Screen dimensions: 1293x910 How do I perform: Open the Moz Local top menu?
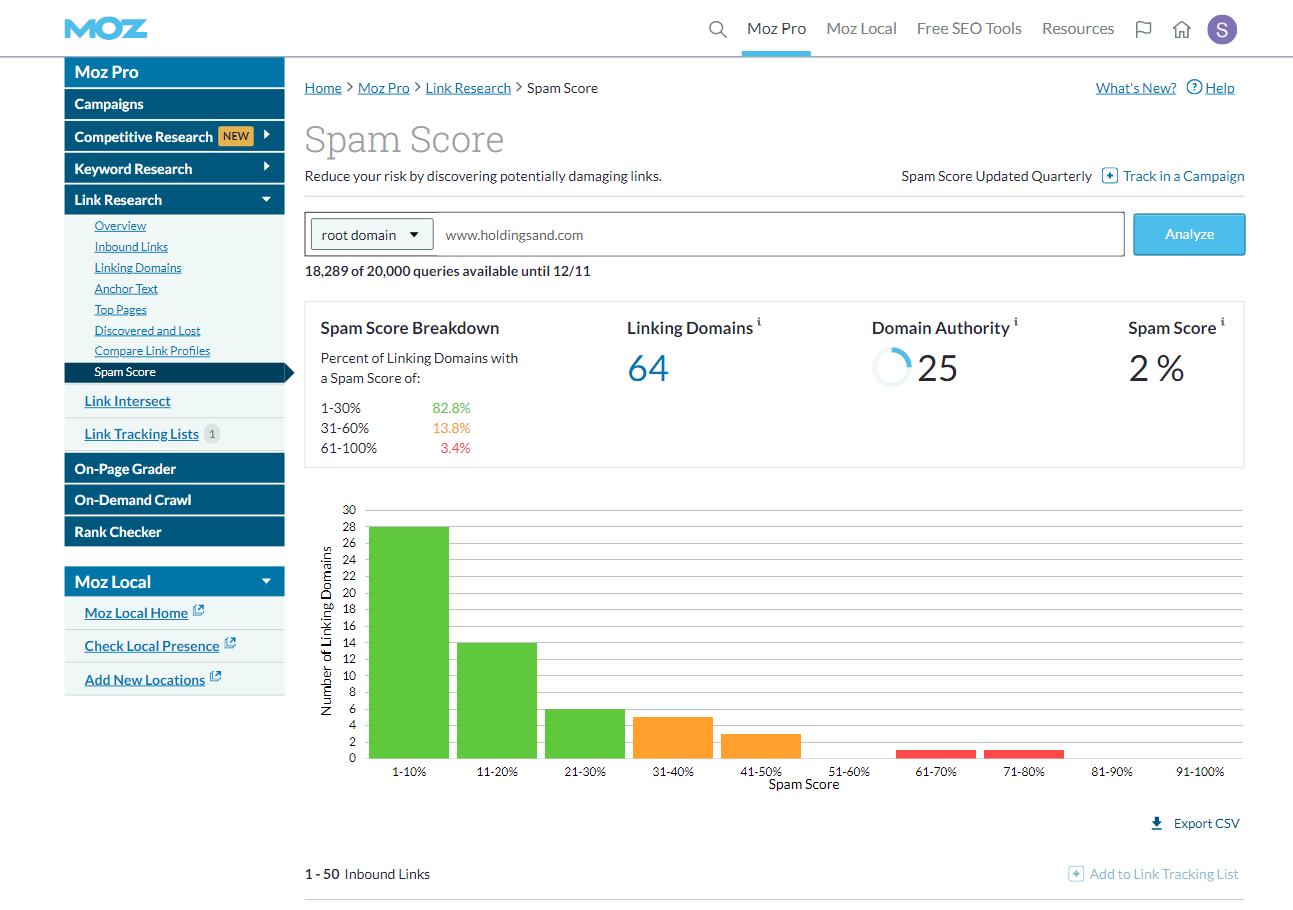861,29
